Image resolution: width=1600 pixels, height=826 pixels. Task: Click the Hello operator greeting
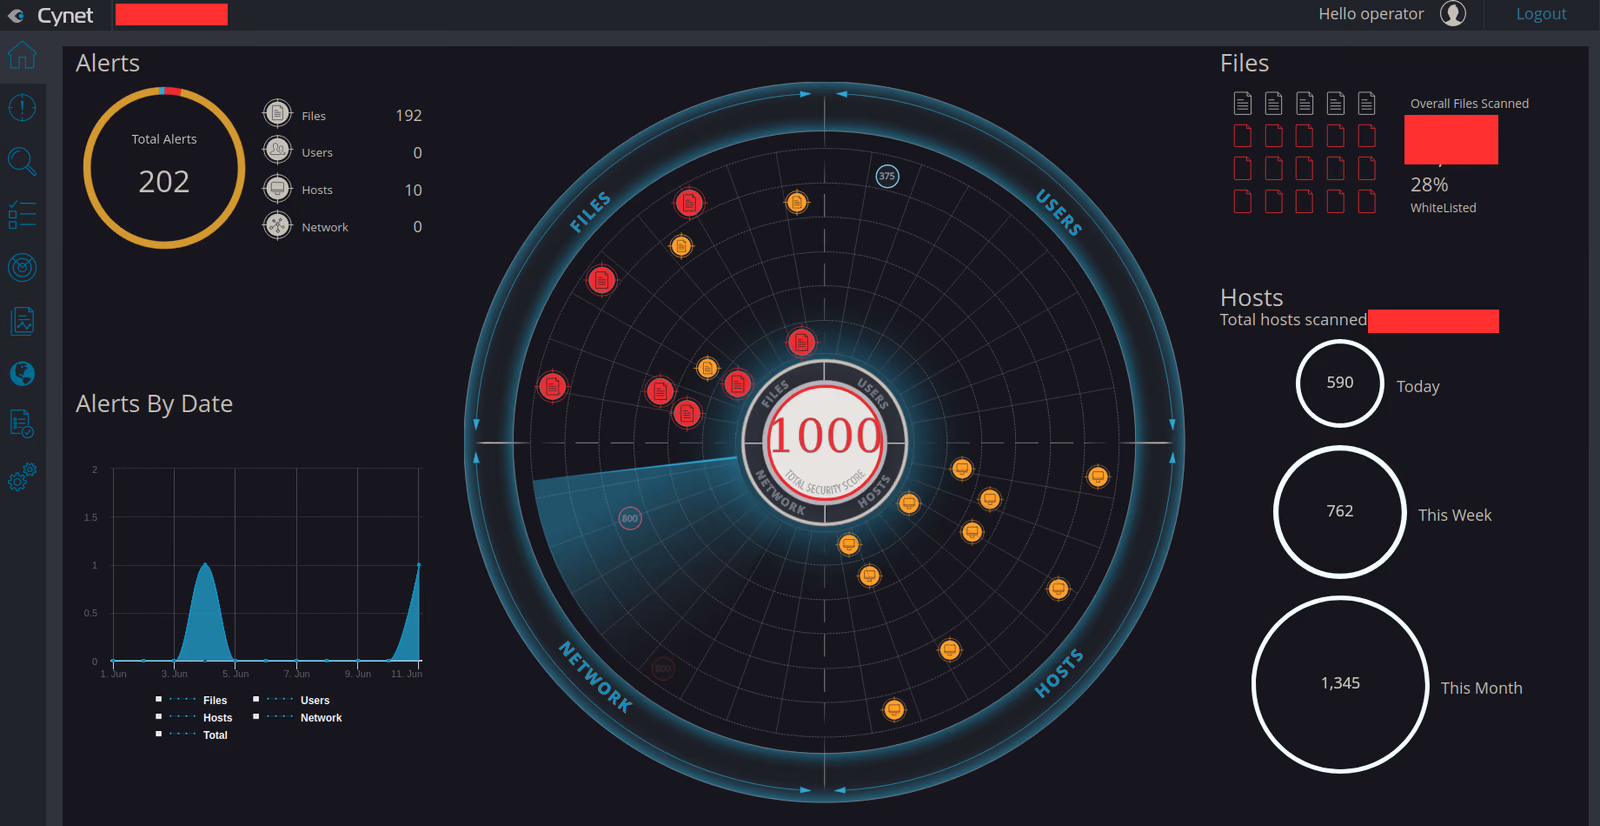(1371, 14)
